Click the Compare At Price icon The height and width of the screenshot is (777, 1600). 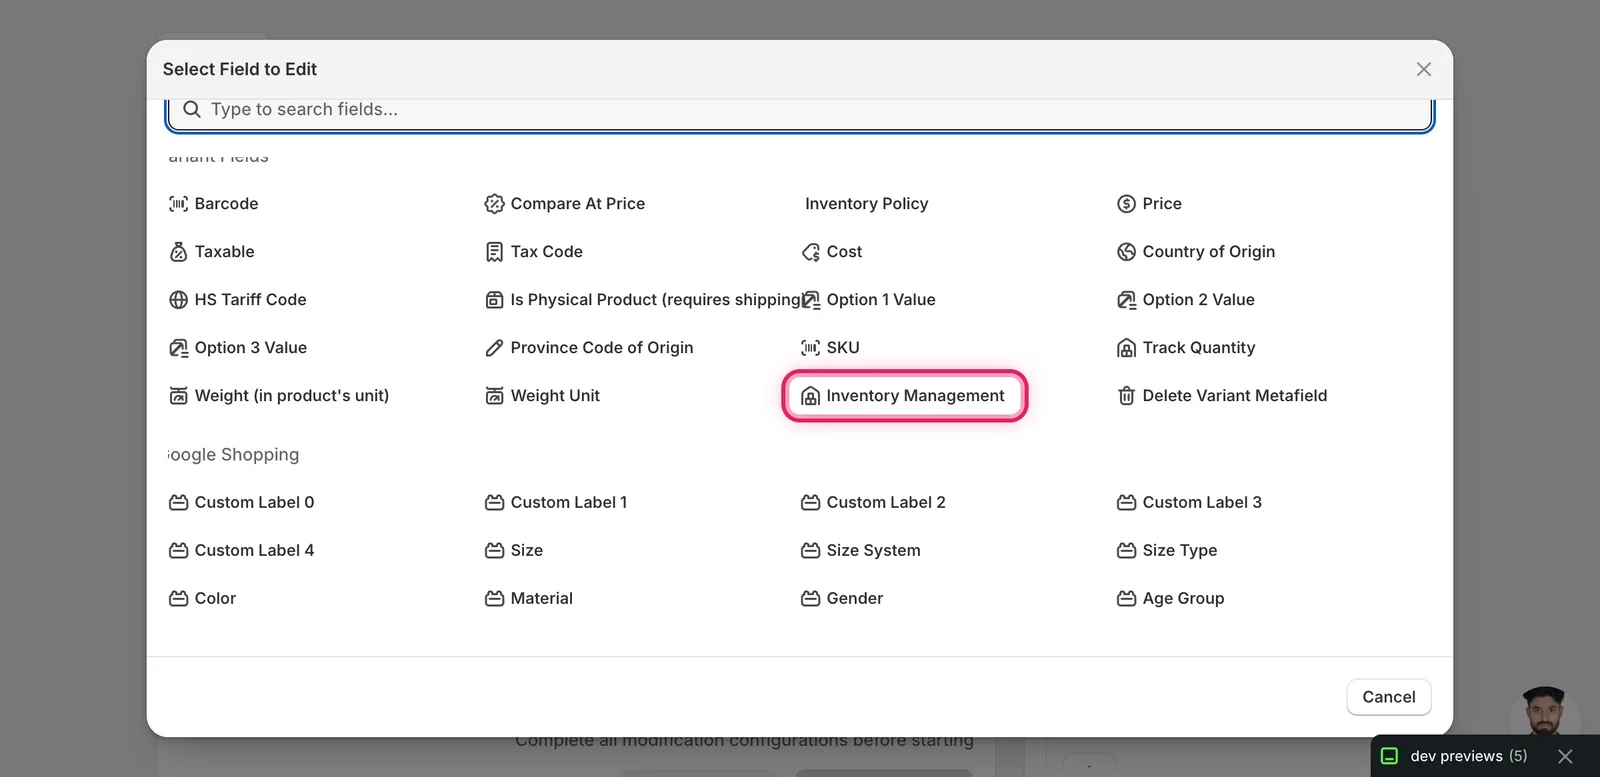coord(494,204)
